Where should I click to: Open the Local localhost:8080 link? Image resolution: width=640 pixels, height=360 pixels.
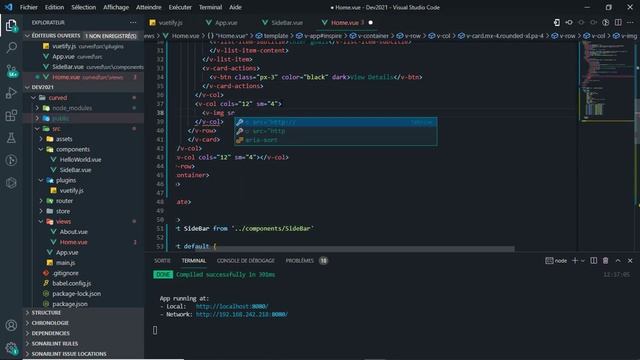(232, 306)
